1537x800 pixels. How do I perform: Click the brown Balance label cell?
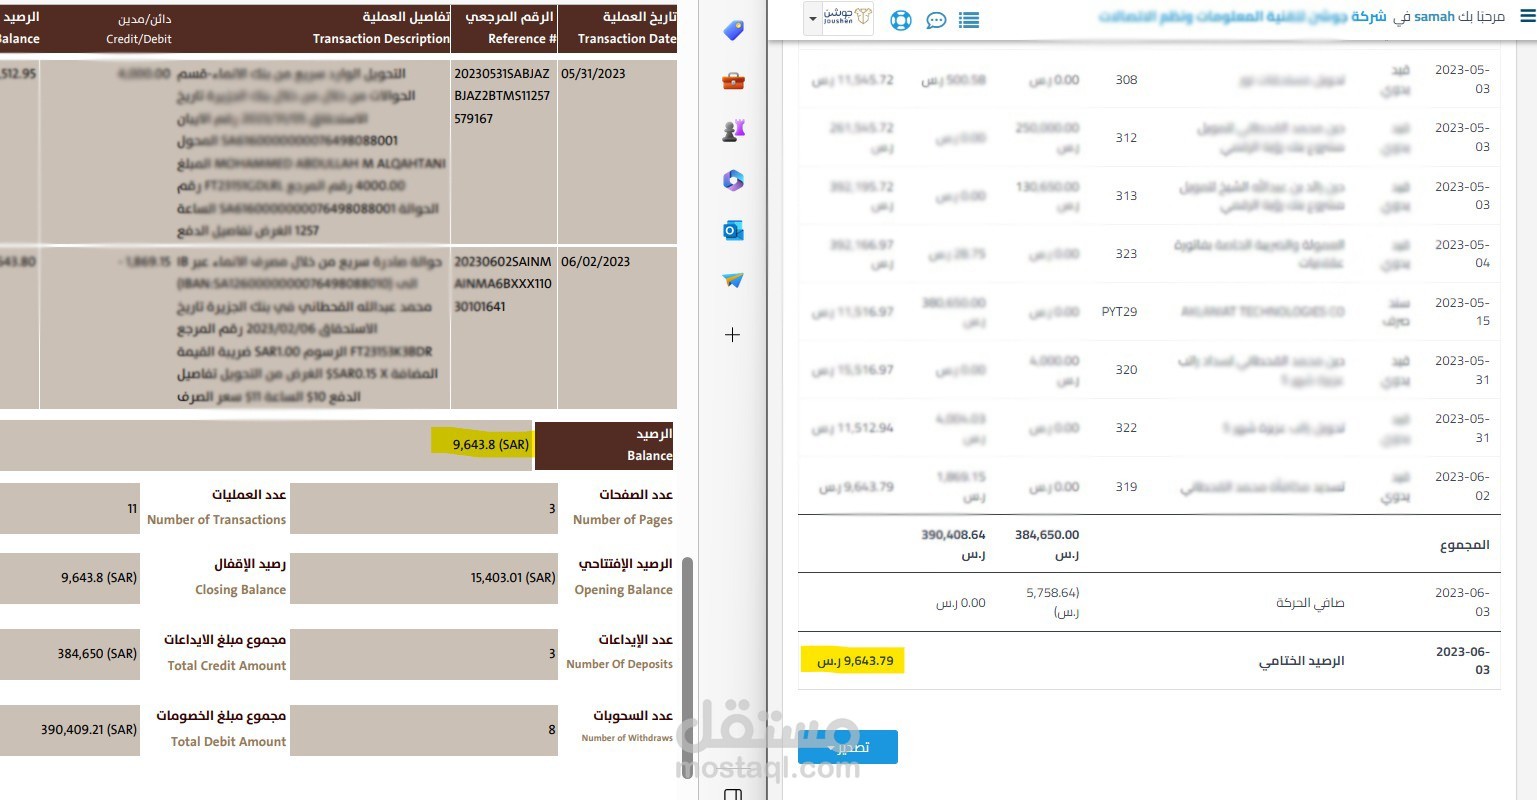click(x=604, y=445)
